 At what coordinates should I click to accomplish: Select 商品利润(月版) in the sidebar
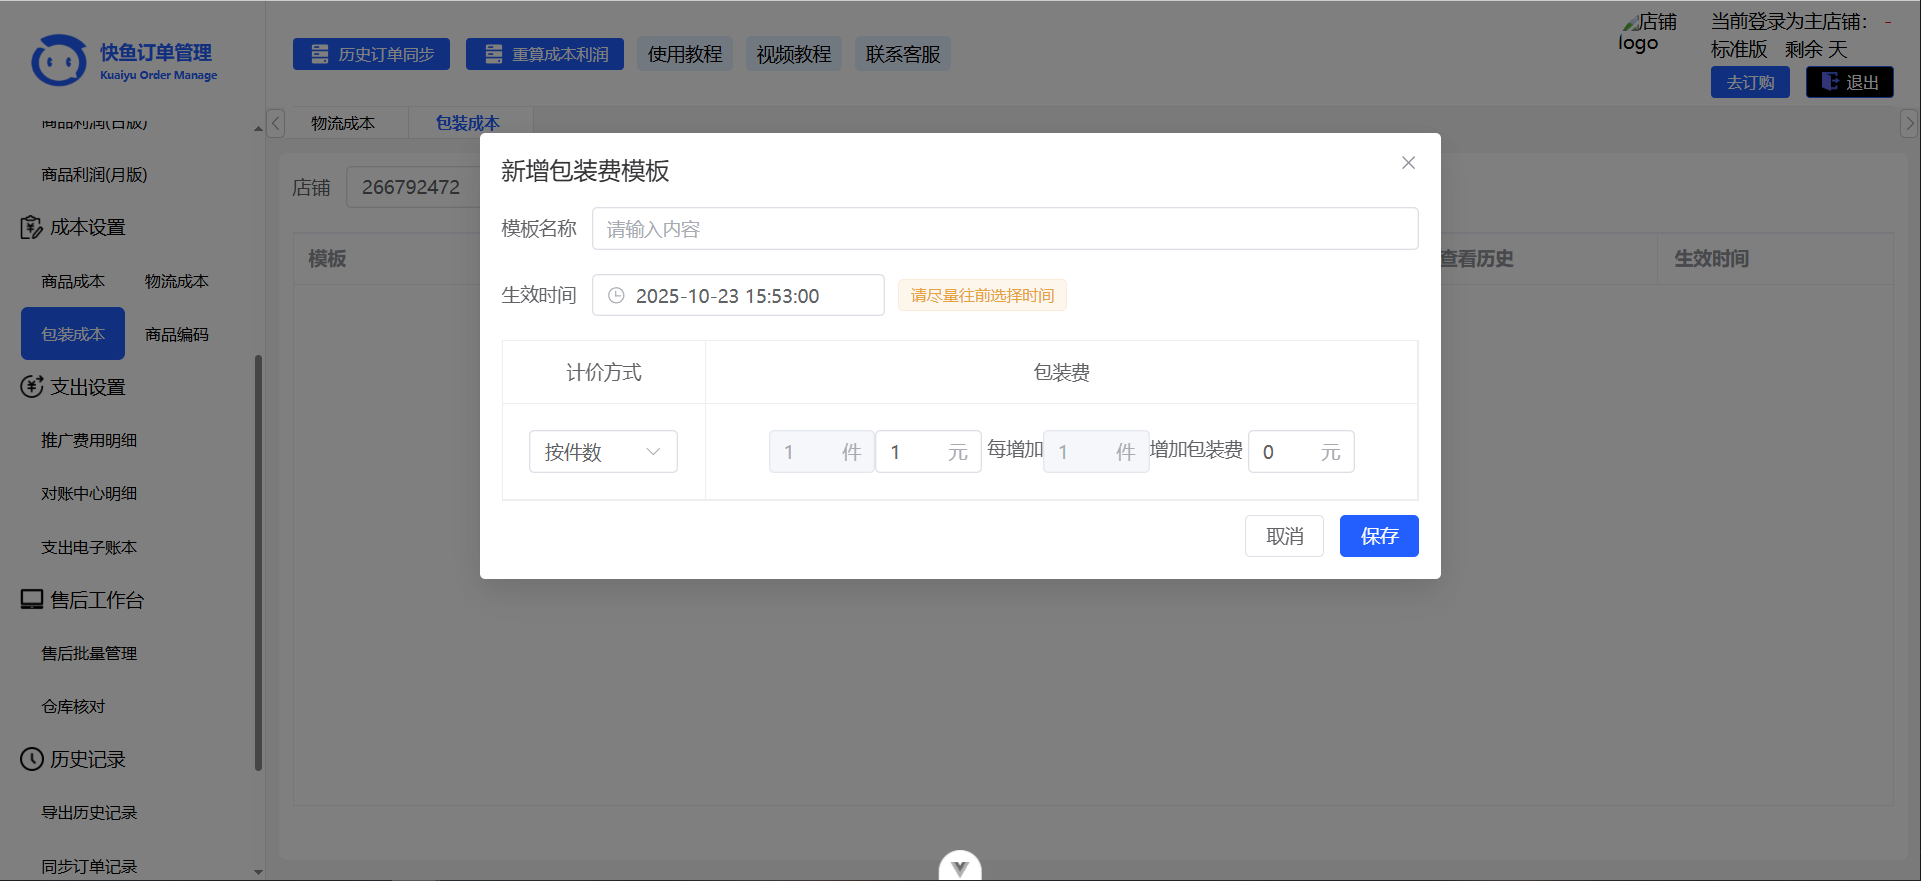pyautogui.click(x=94, y=175)
